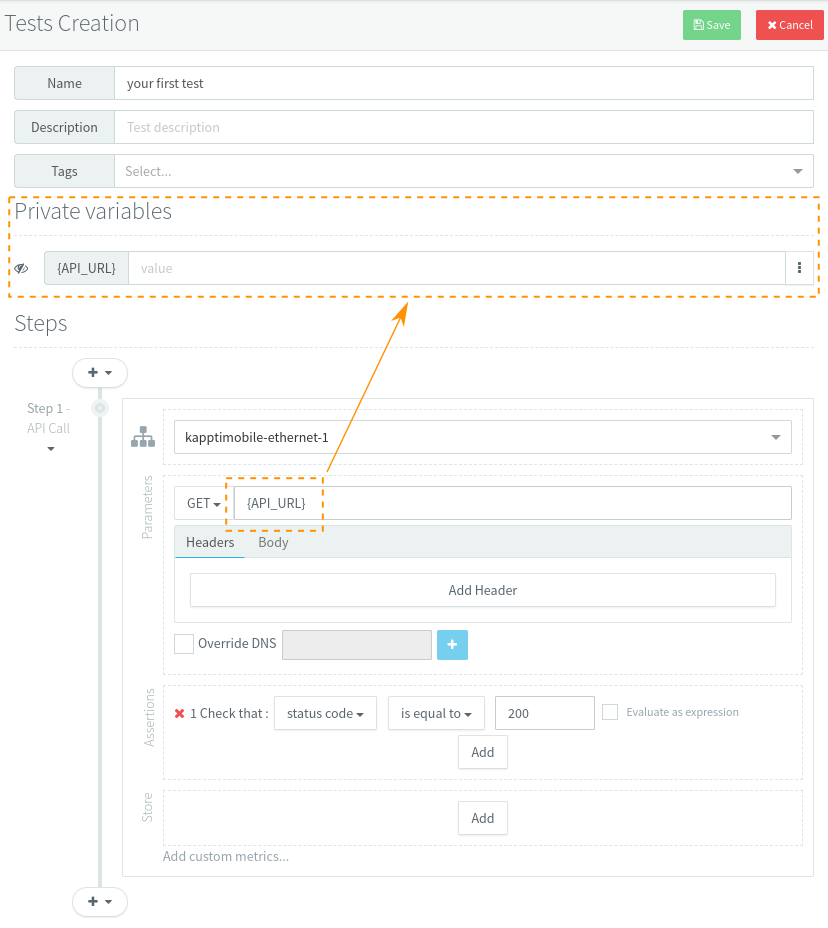Open the GET method dropdown
The height and width of the screenshot is (928, 828).
point(203,503)
